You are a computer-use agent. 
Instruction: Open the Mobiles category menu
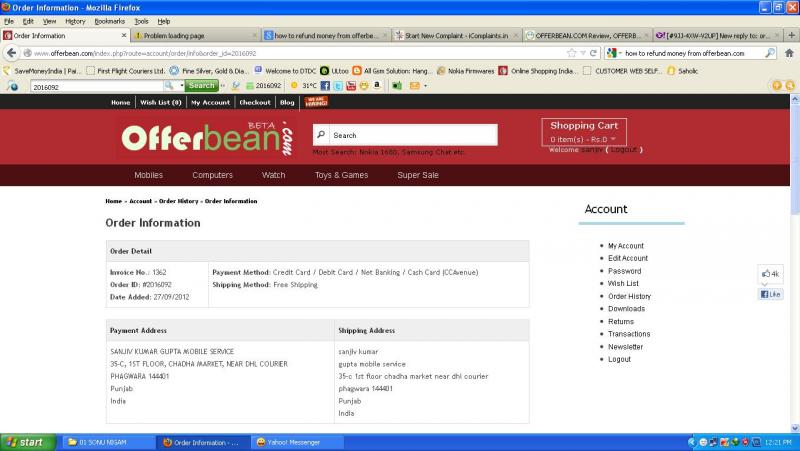[x=148, y=175]
